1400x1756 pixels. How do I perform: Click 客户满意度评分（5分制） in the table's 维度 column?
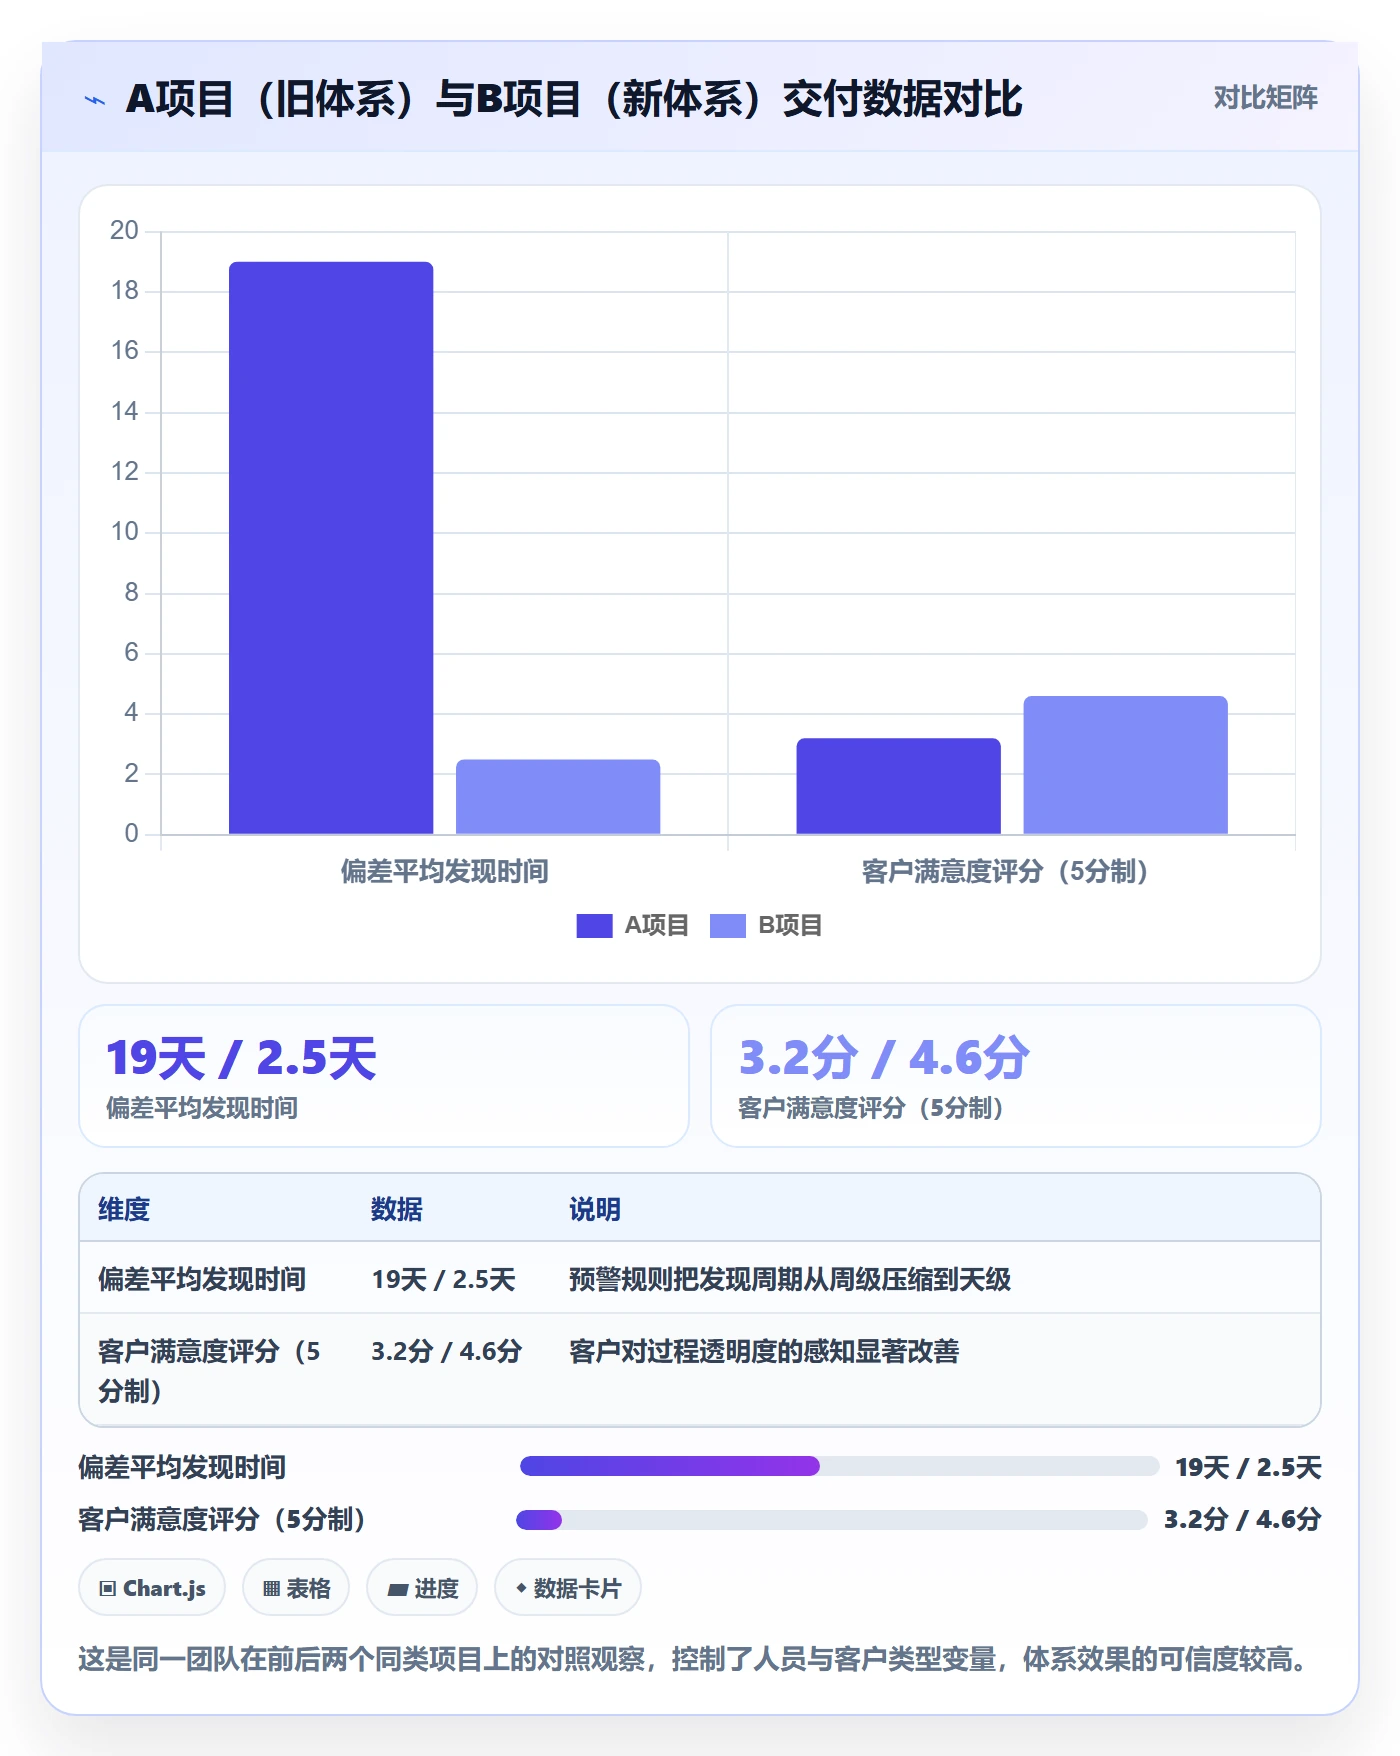coord(209,1371)
